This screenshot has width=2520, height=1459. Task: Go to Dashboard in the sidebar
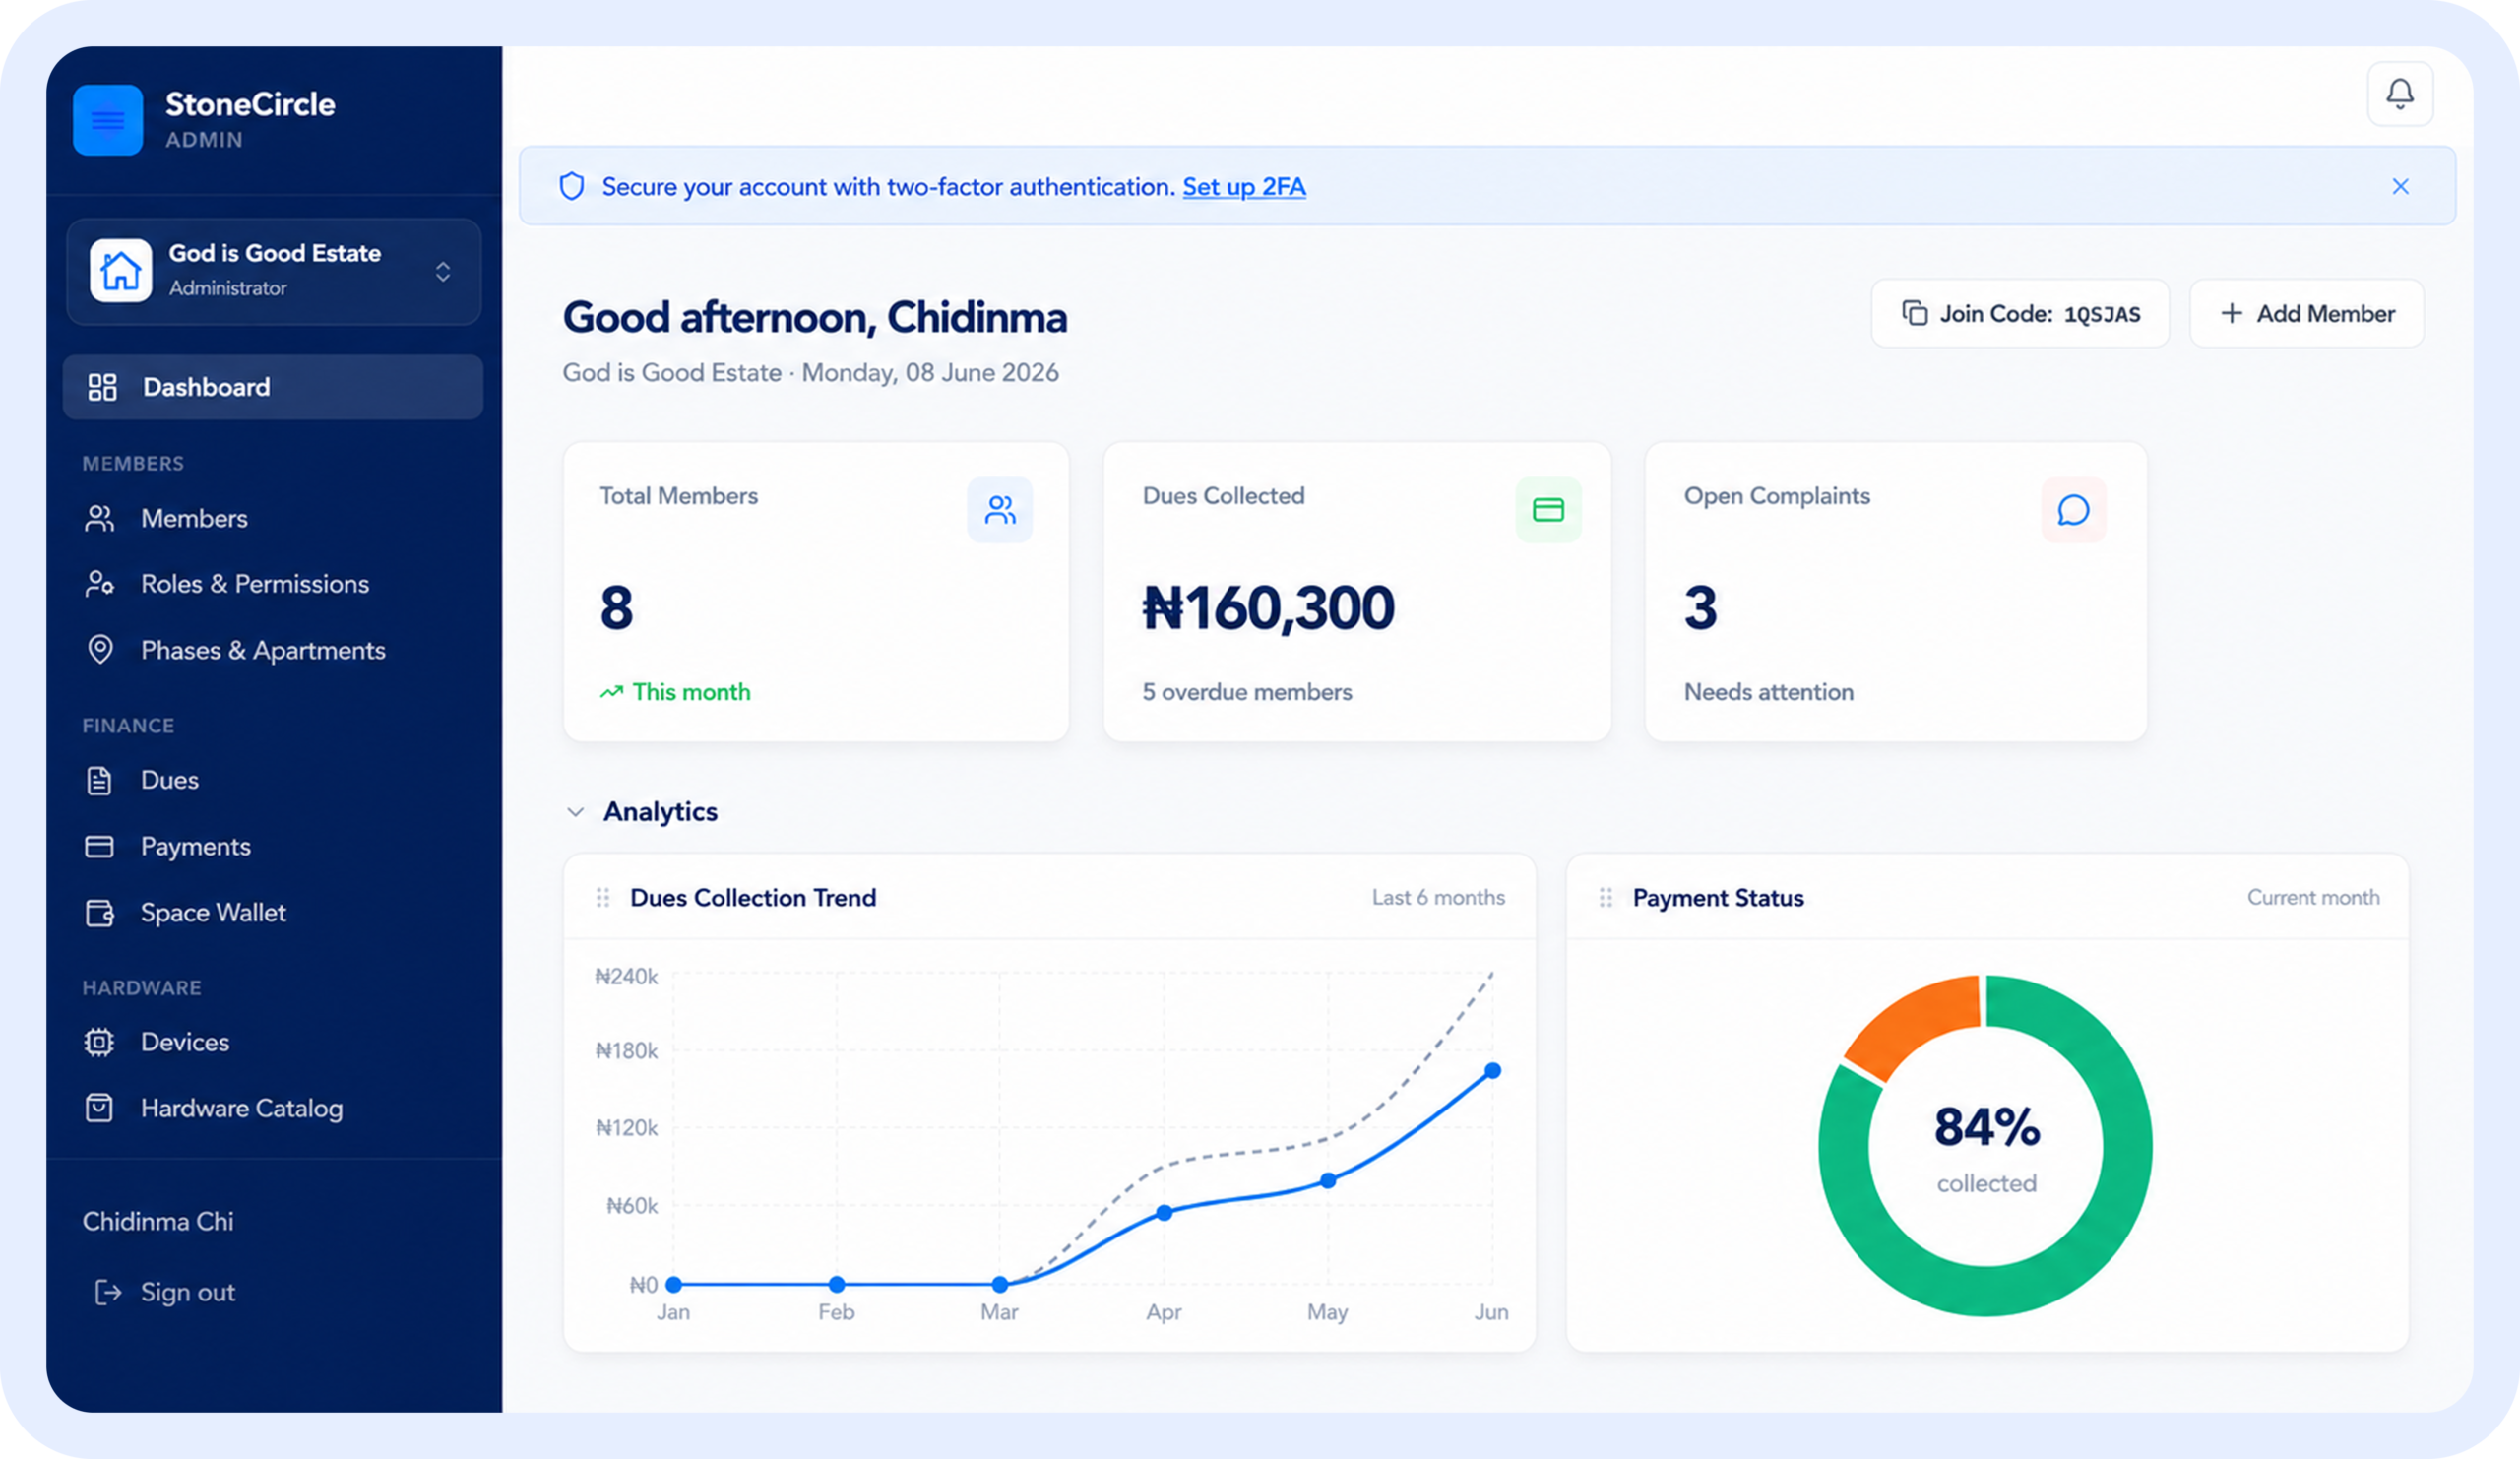(x=273, y=387)
